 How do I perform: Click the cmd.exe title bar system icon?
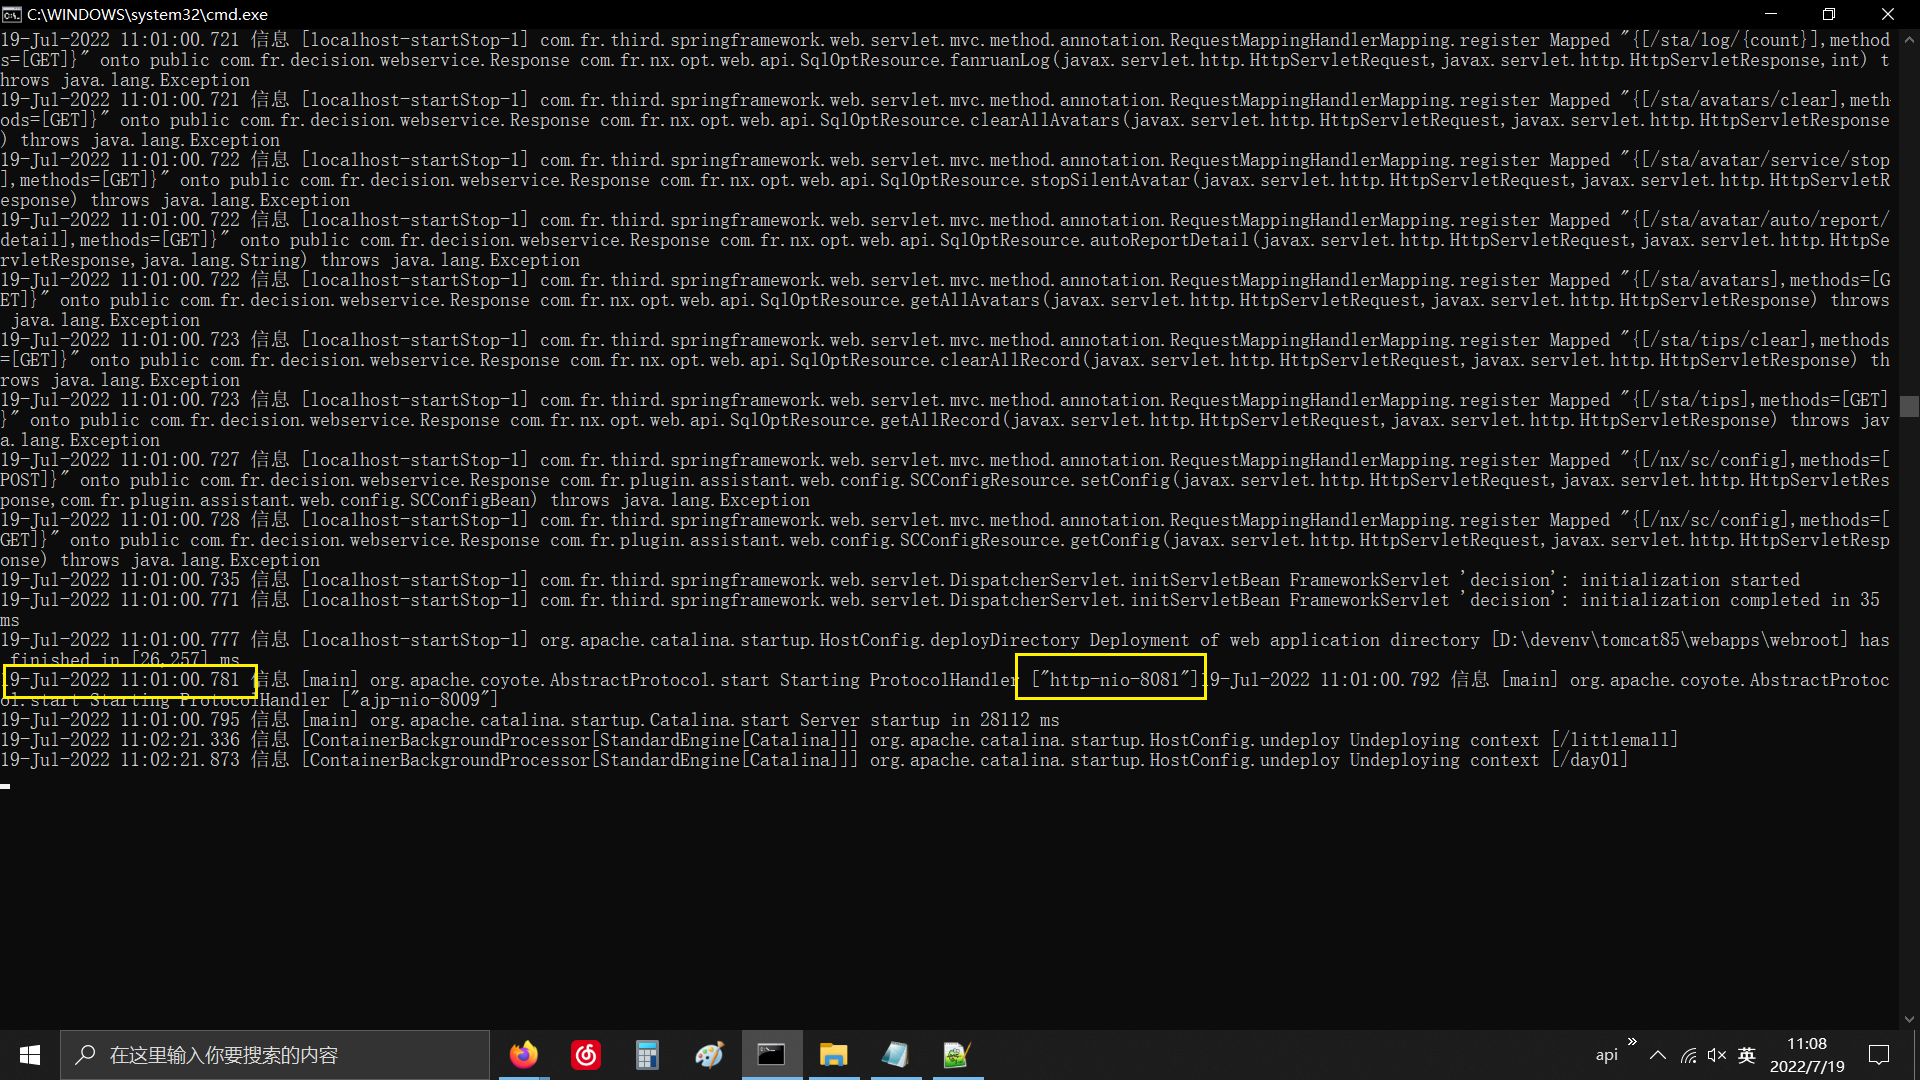11,14
